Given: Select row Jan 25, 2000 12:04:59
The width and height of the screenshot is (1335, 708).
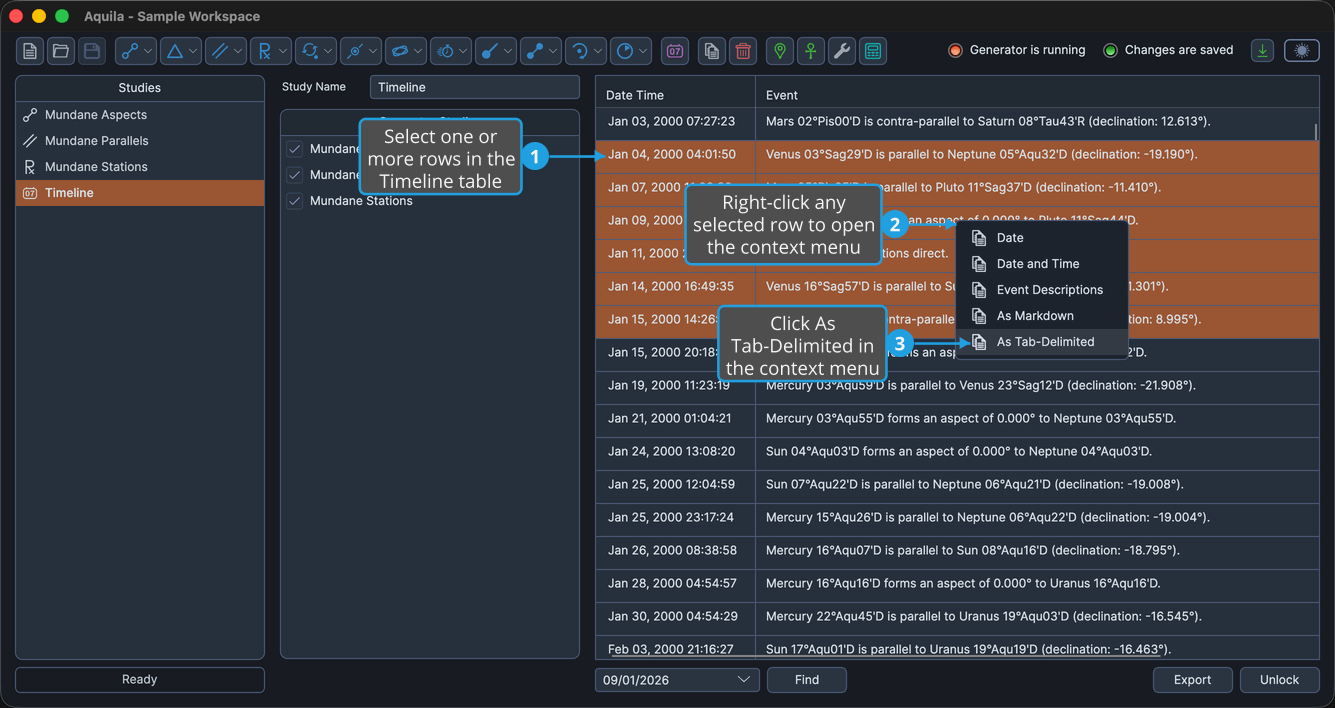Looking at the screenshot, I should (957, 484).
